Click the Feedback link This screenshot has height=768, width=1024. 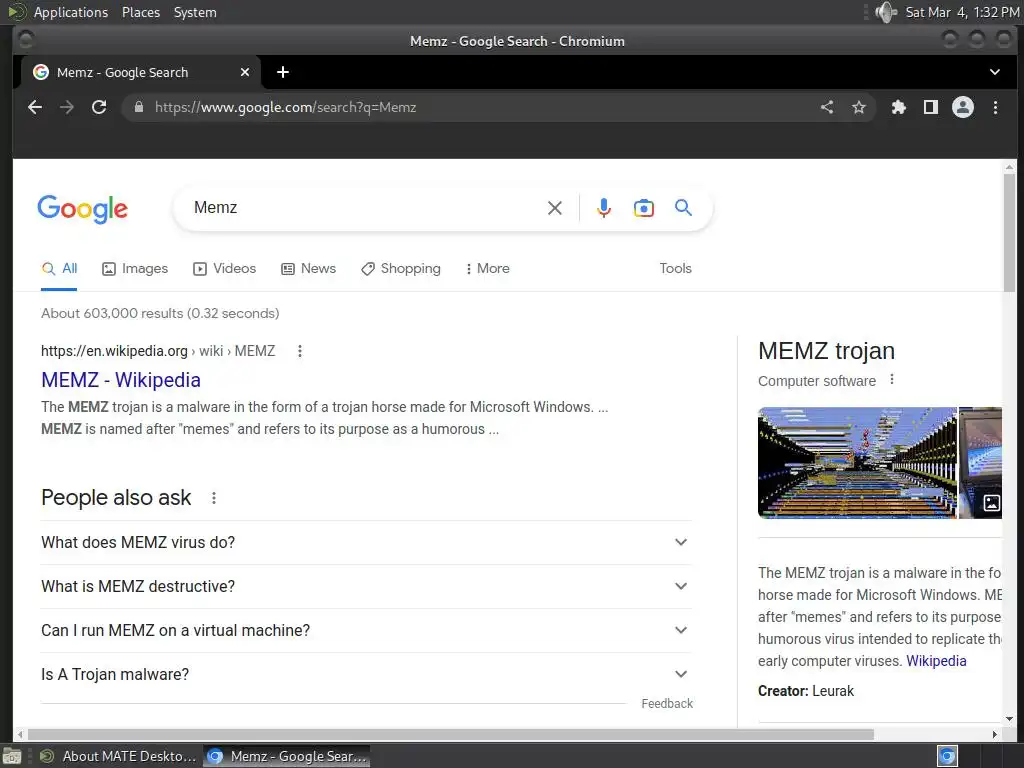[x=667, y=703]
